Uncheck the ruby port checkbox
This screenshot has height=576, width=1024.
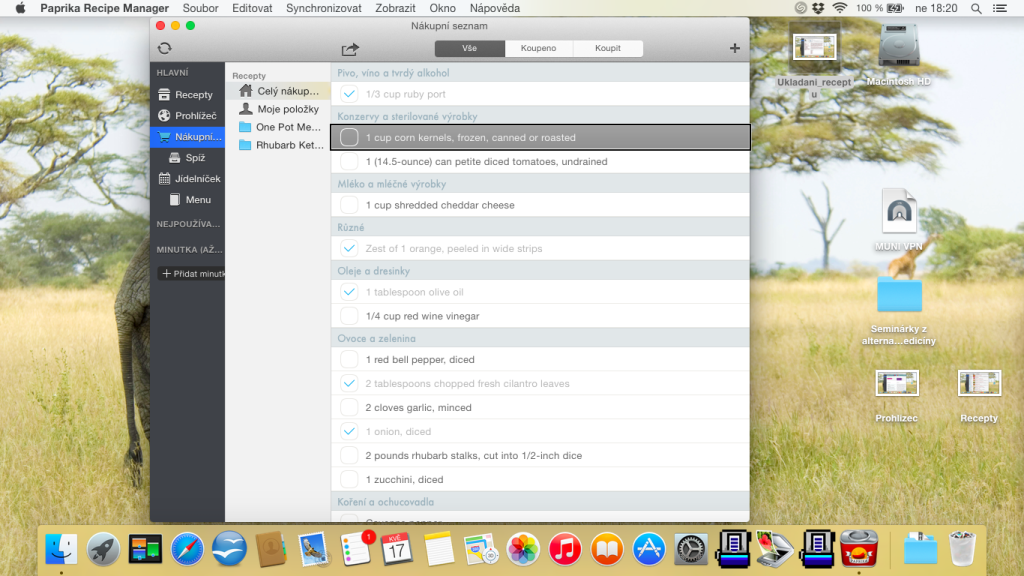349,94
